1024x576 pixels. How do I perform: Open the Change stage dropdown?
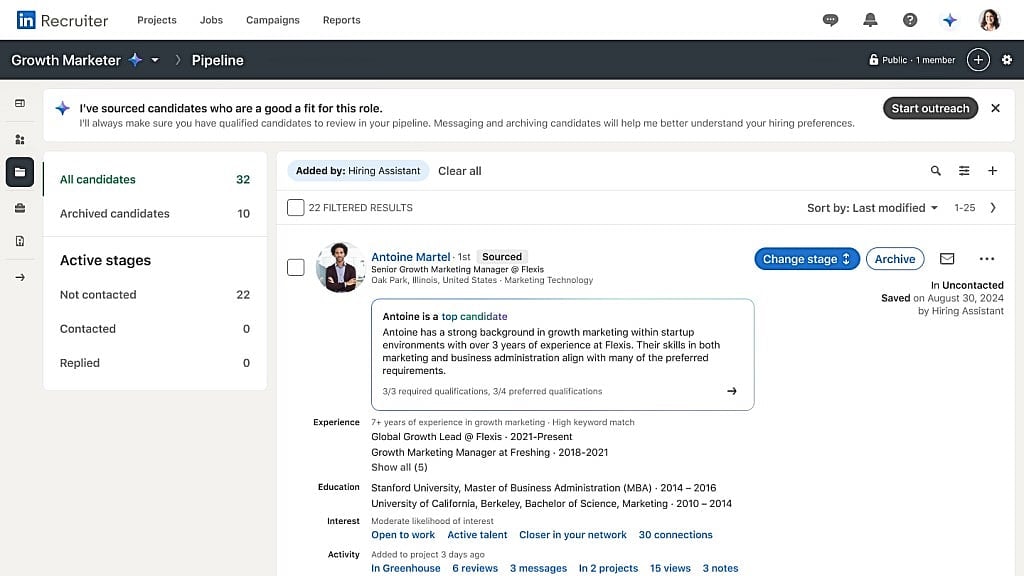(806, 259)
